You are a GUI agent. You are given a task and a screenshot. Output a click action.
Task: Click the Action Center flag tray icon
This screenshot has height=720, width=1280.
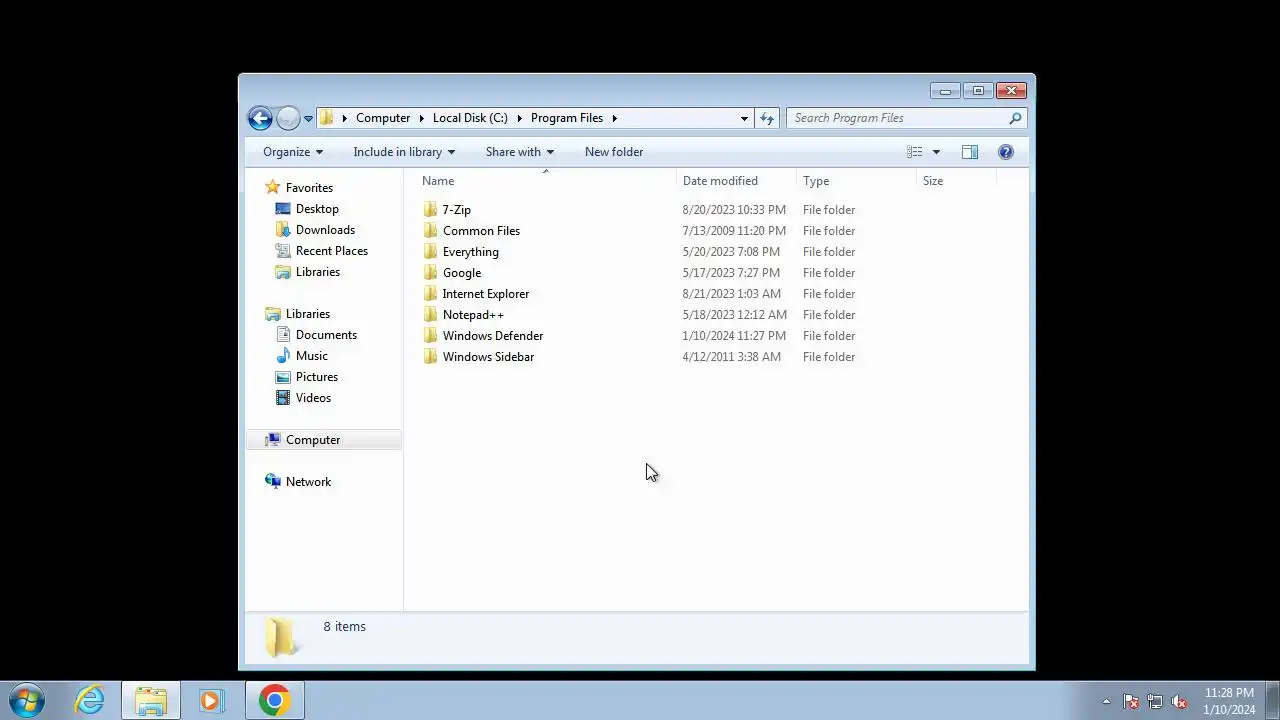coord(1131,702)
